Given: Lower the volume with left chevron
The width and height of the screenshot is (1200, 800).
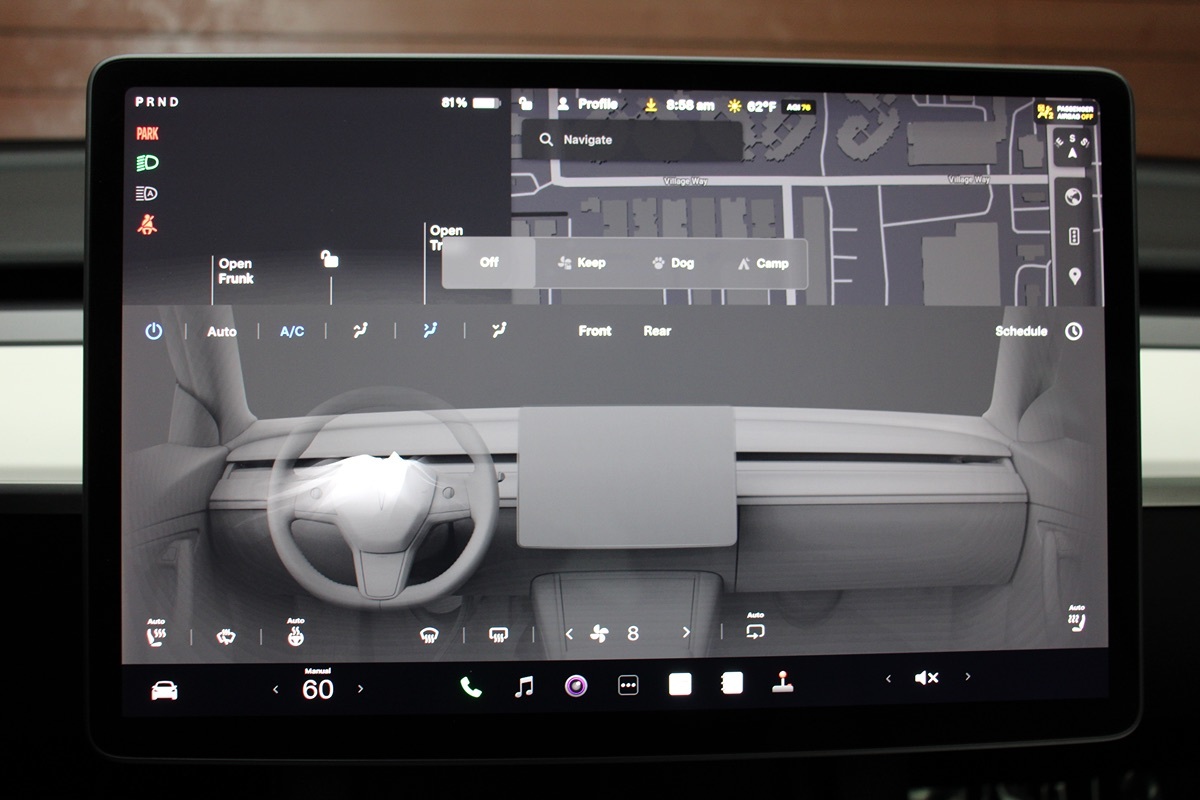Looking at the screenshot, I should click(x=888, y=678).
